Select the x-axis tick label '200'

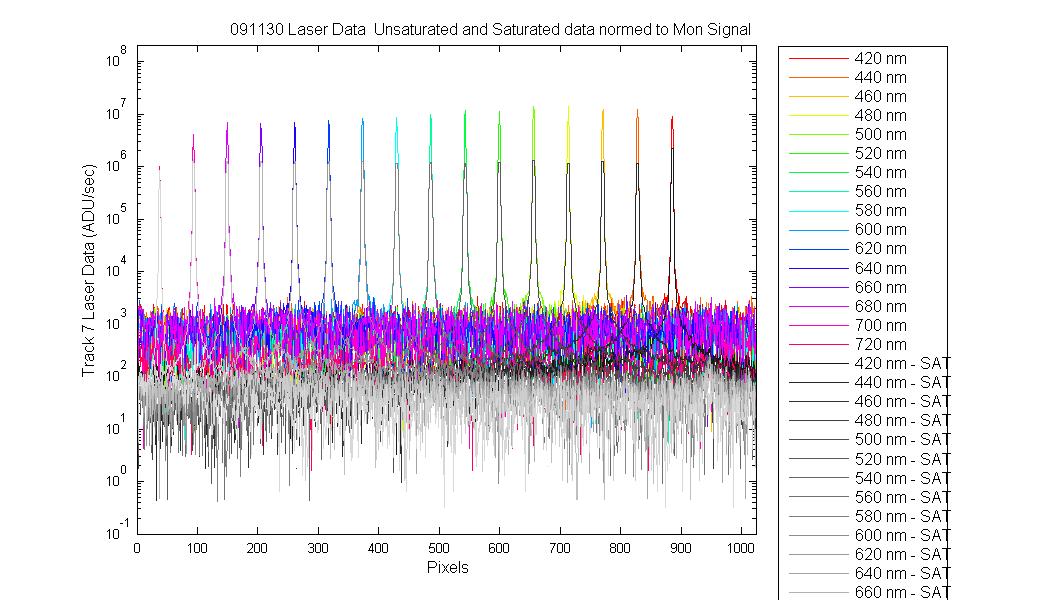tap(257, 548)
